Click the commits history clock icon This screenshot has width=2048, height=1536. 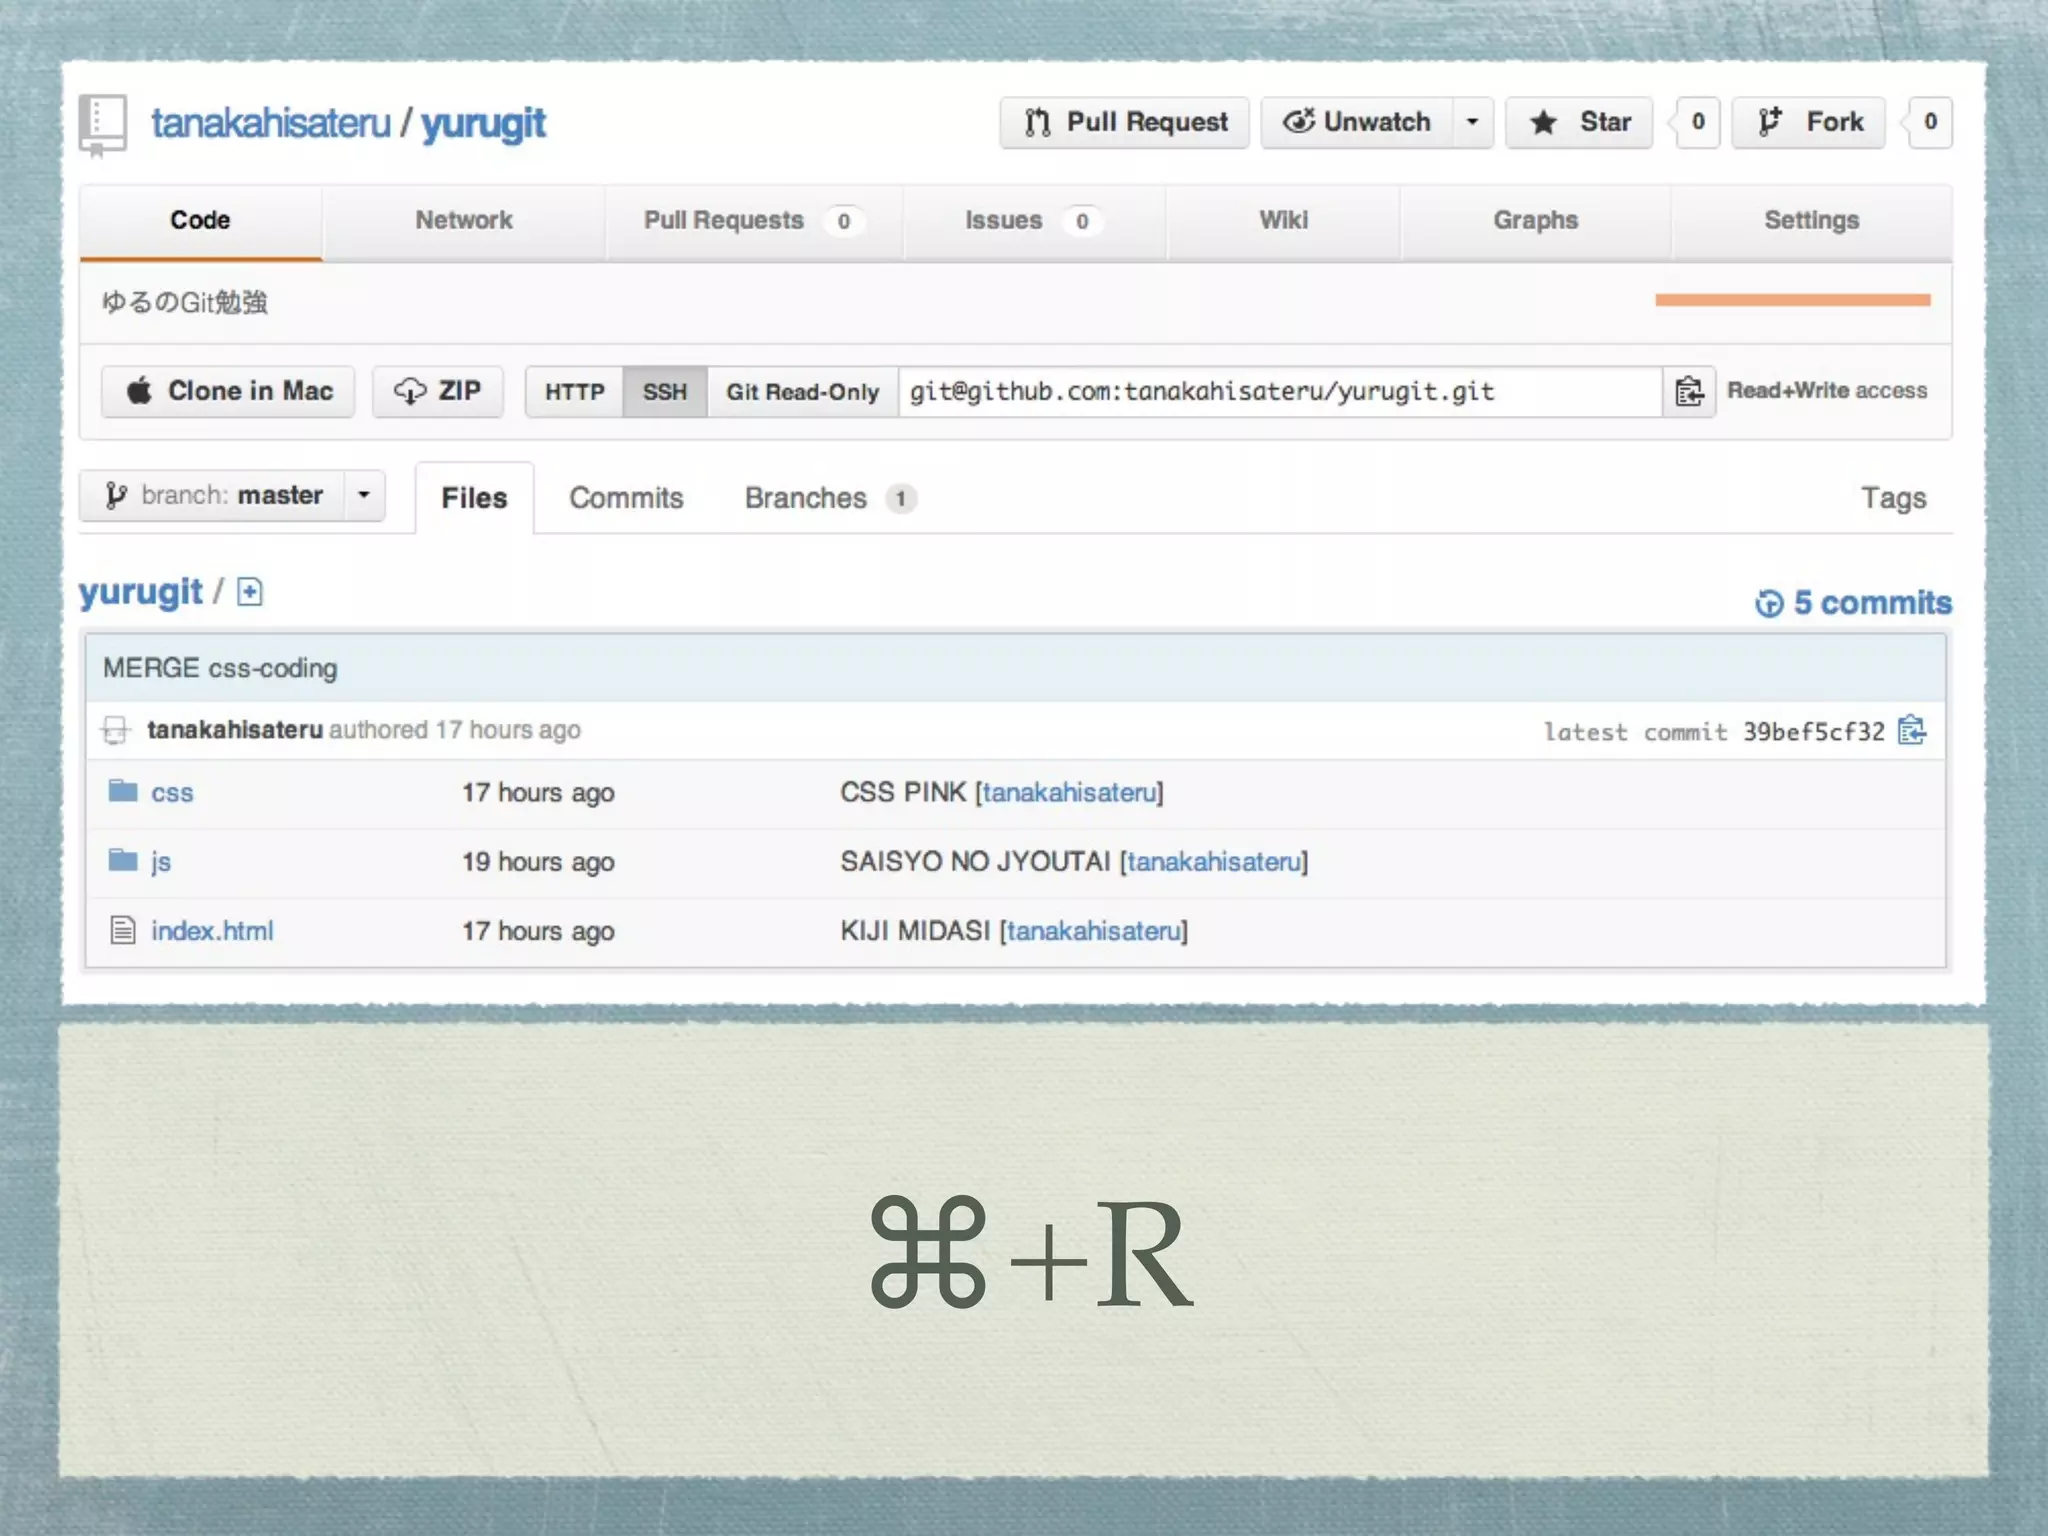[x=1768, y=603]
